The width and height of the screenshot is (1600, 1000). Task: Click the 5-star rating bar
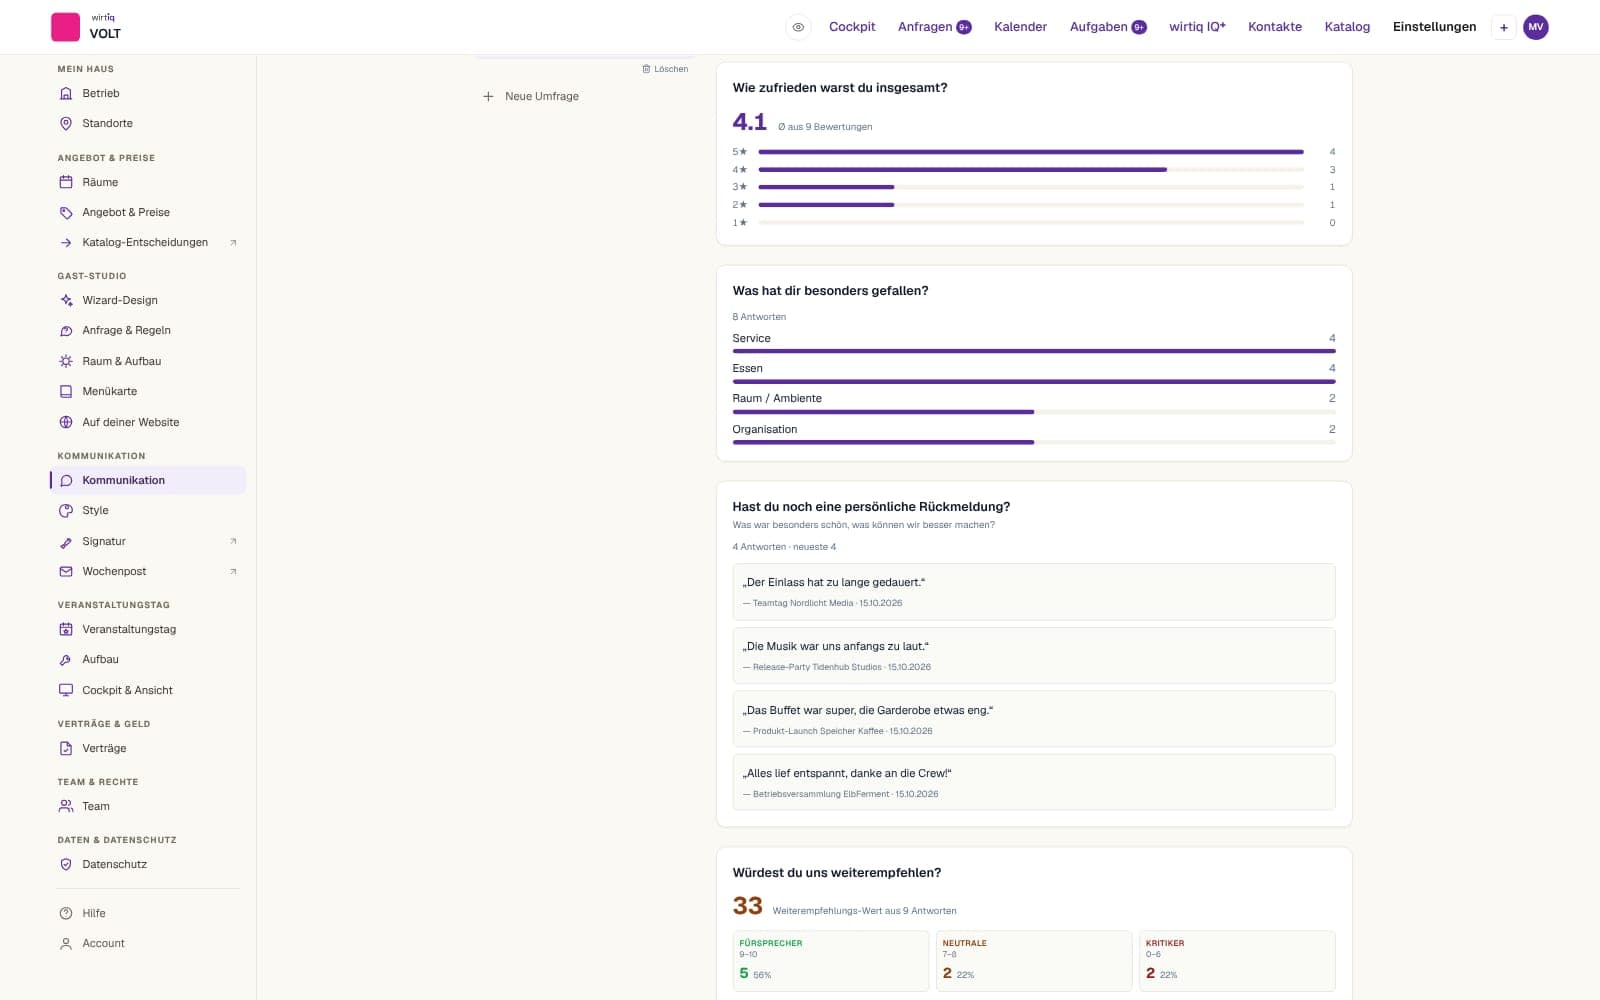pos(1031,152)
